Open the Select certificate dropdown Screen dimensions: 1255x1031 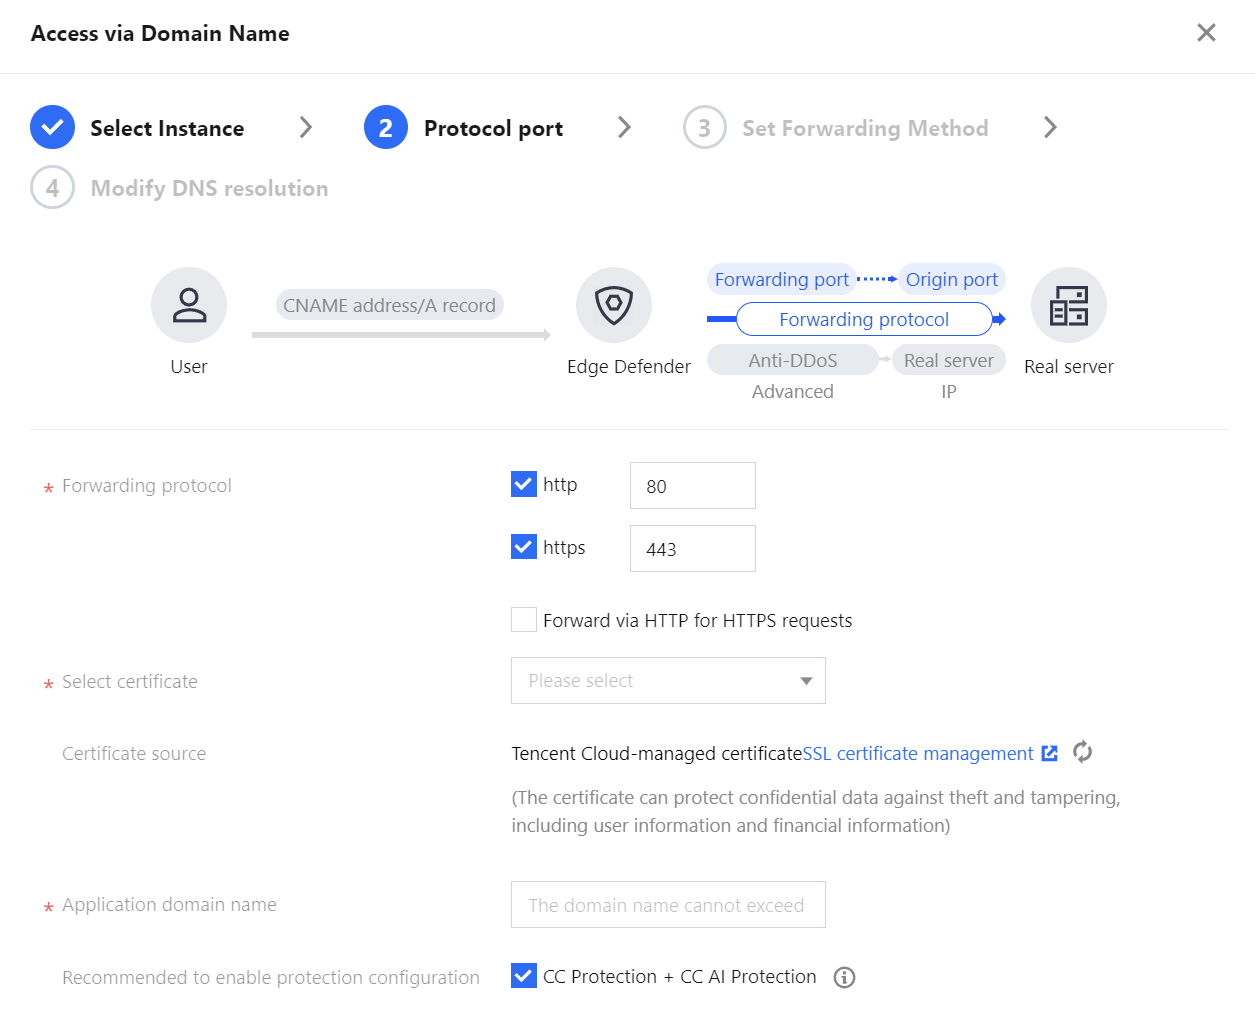668,681
